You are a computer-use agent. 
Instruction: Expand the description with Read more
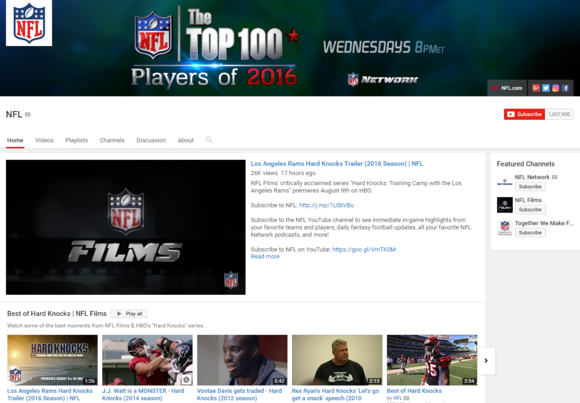(x=265, y=256)
